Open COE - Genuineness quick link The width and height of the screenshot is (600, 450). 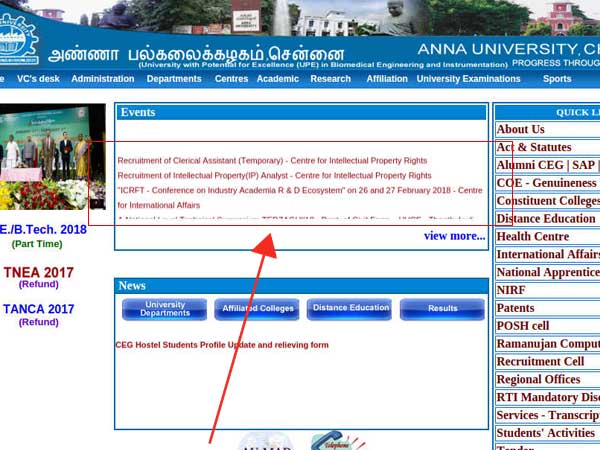547,183
